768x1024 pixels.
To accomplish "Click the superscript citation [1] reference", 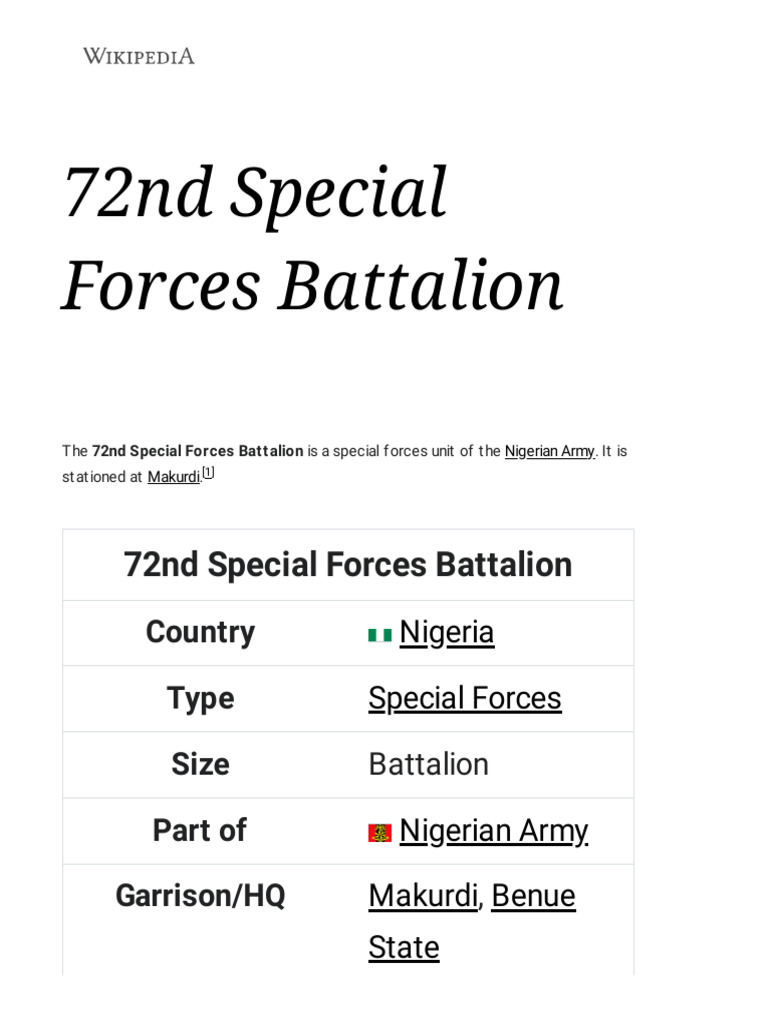I will tap(208, 473).
